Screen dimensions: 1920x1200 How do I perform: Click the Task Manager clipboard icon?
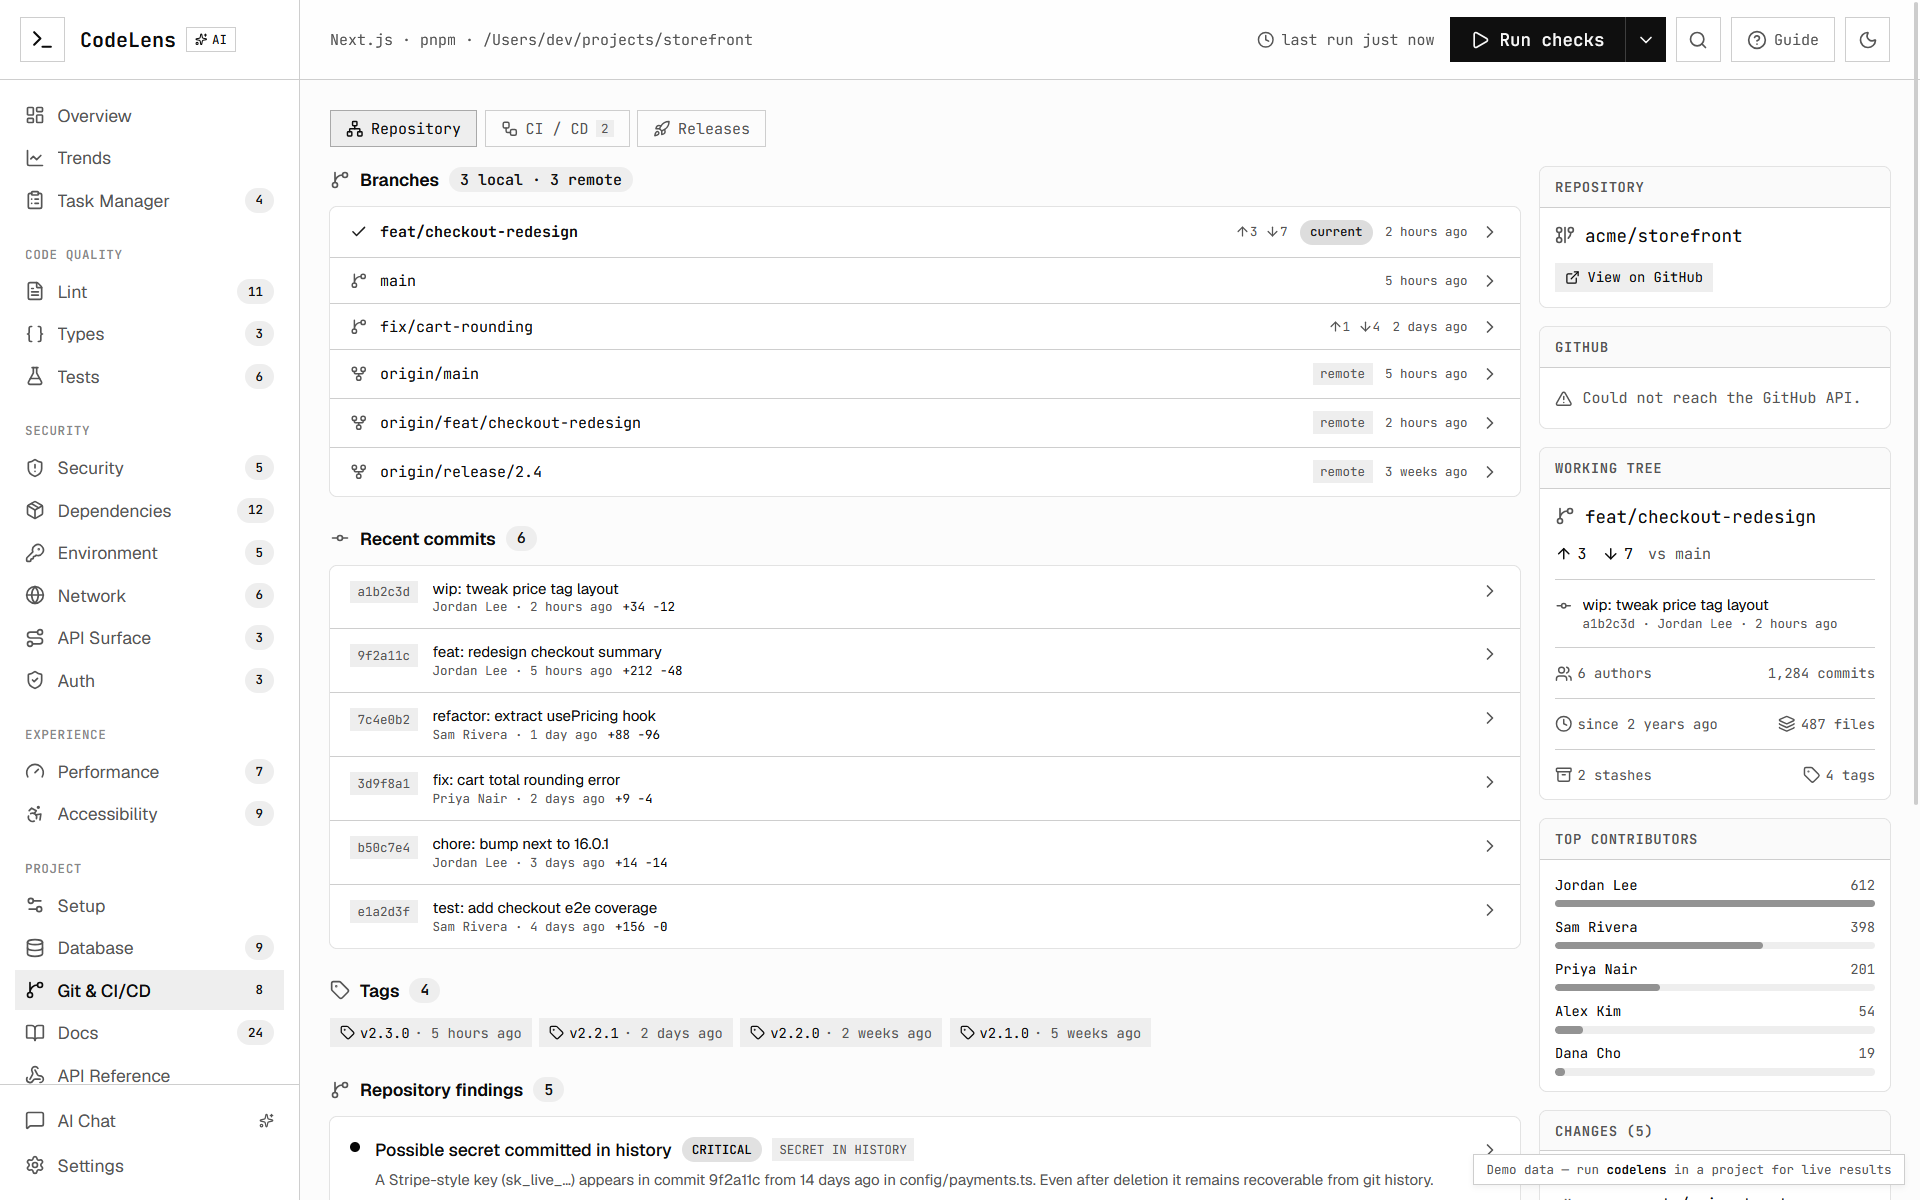(35, 200)
